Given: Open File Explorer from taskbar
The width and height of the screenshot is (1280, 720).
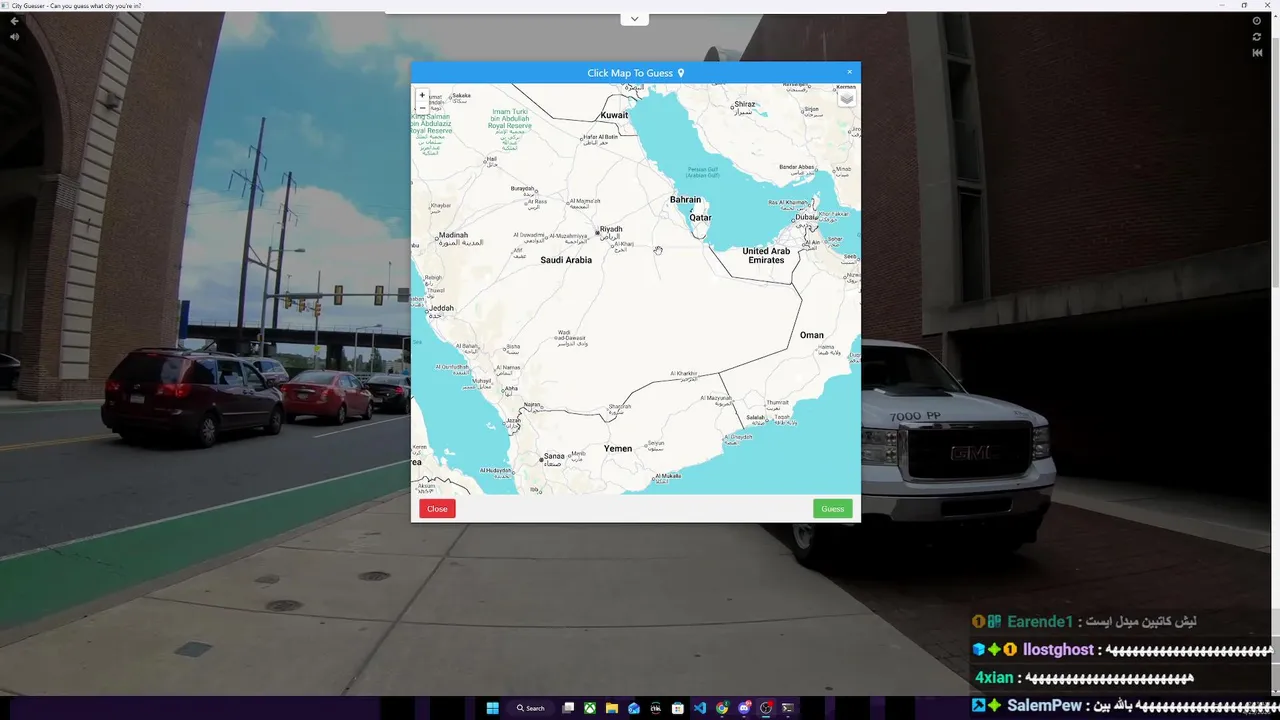Looking at the screenshot, I should pos(612,708).
